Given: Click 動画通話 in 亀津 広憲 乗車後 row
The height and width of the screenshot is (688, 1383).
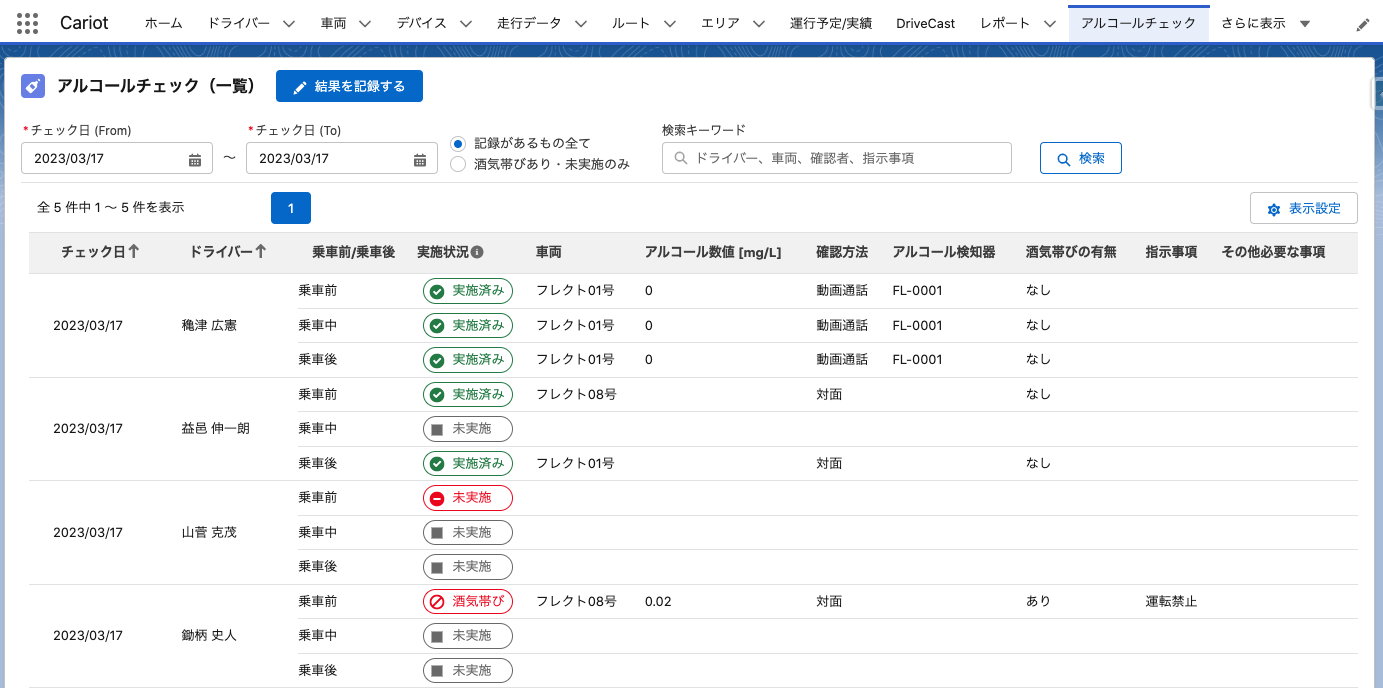Looking at the screenshot, I should coord(842,359).
